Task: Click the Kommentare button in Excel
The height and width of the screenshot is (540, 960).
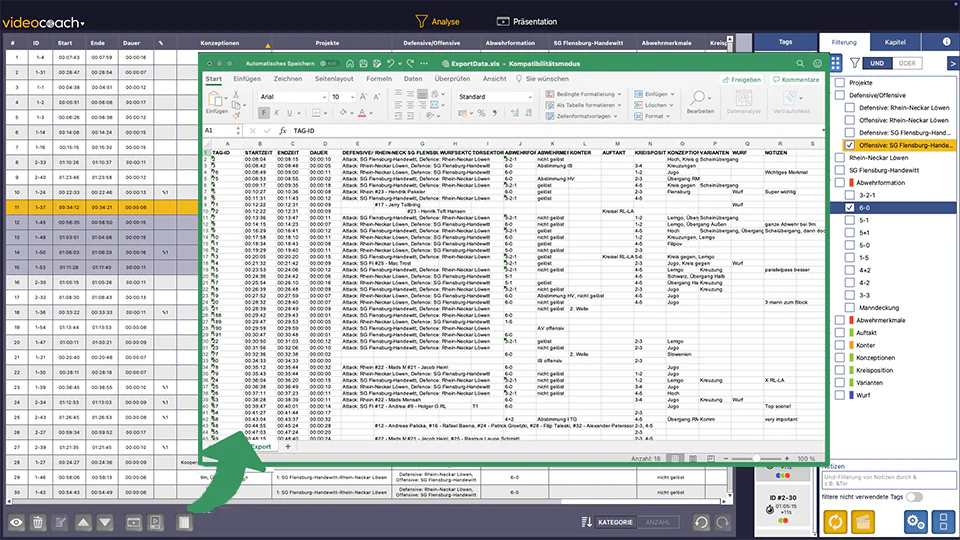Action: [x=796, y=80]
